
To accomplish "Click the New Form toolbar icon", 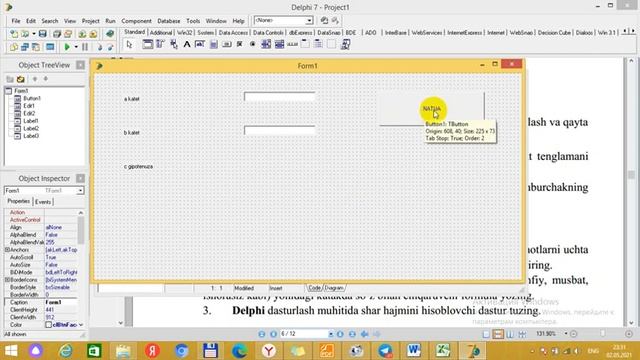I will tap(50, 47).
